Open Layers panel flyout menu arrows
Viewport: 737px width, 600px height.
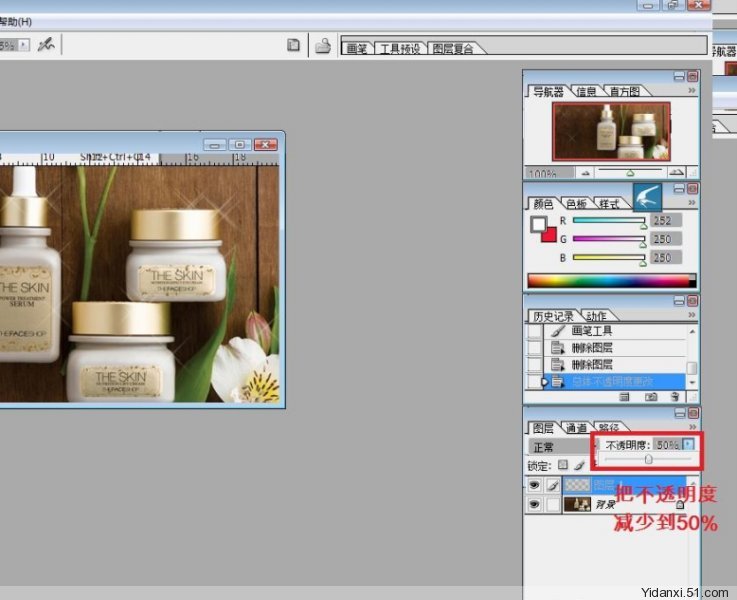coord(692,427)
